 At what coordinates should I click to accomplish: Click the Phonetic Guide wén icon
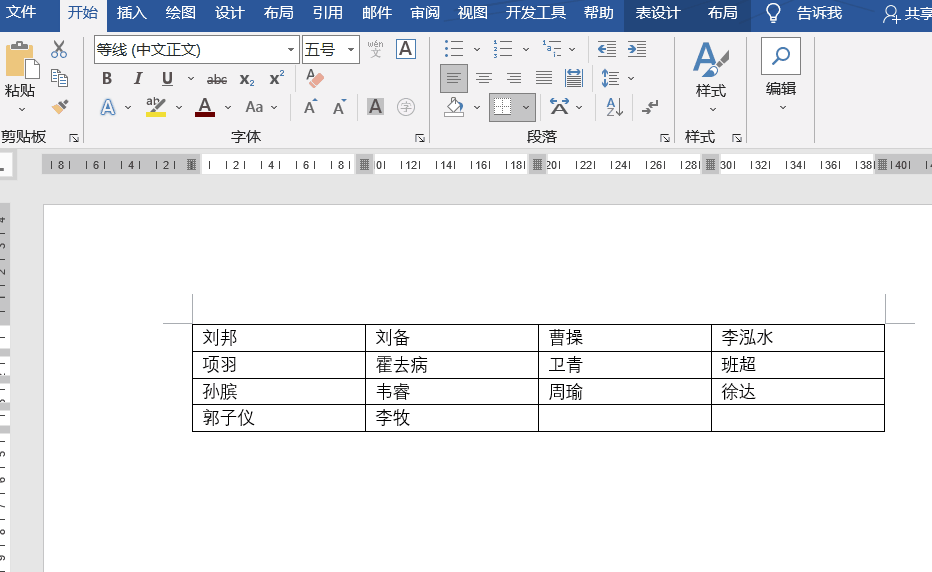point(376,49)
